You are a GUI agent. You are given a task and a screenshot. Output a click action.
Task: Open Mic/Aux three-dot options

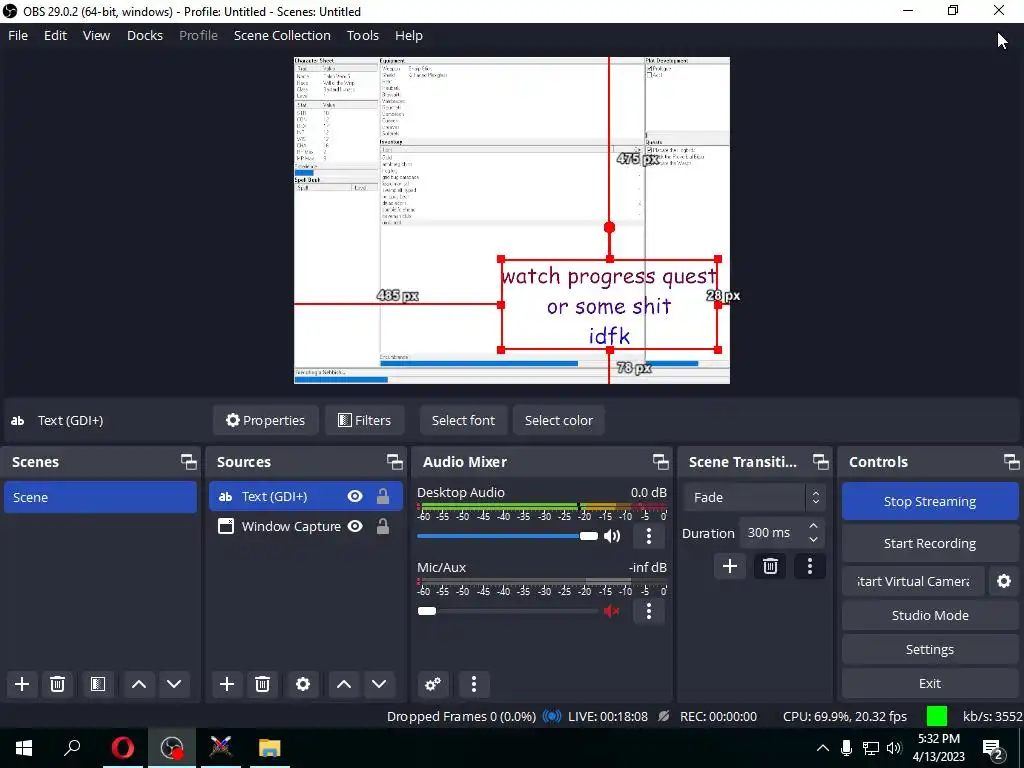(648, 611)
